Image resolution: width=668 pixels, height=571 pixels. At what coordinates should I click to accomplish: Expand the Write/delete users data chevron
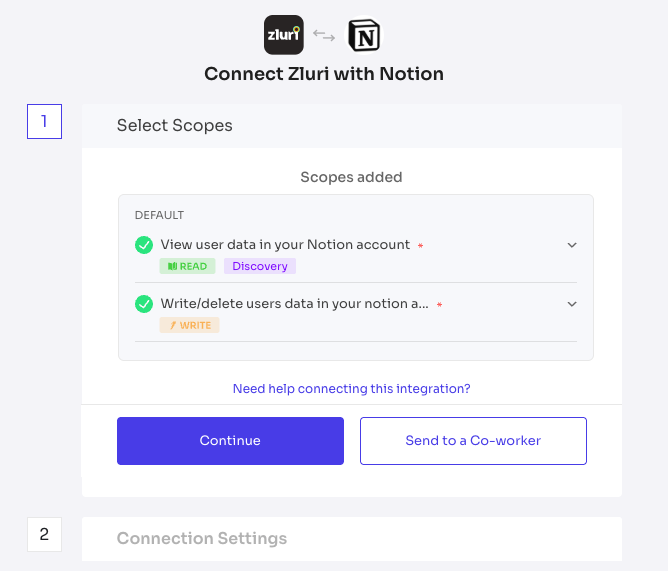coord(572,304)
